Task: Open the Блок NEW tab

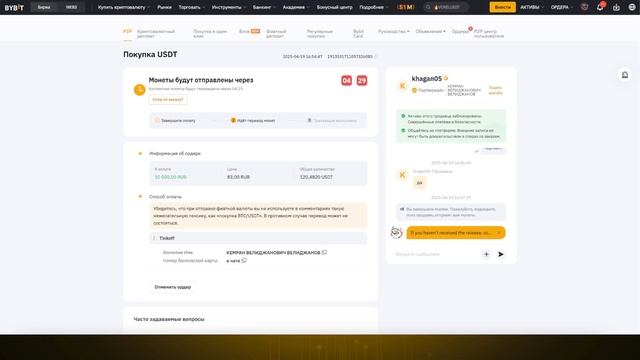Action: [249, 31]
